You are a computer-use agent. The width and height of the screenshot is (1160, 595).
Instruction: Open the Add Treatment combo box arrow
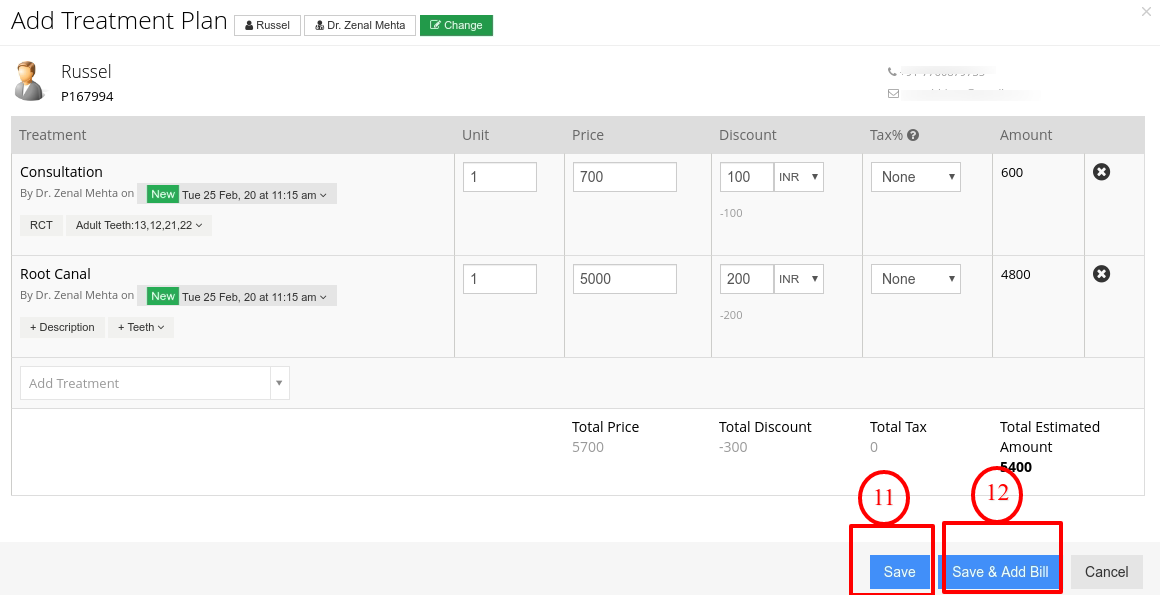pyautogui.click(x=280, y=383)
